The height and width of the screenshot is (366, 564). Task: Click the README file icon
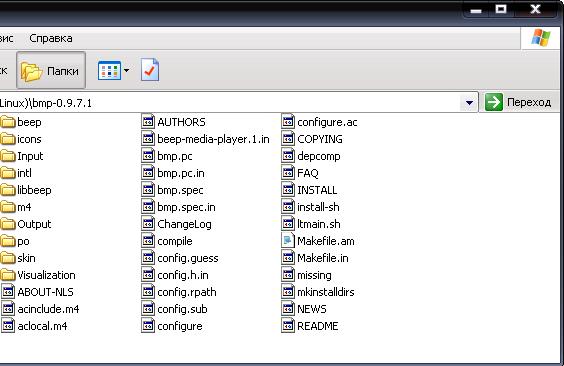click(287, 326)
